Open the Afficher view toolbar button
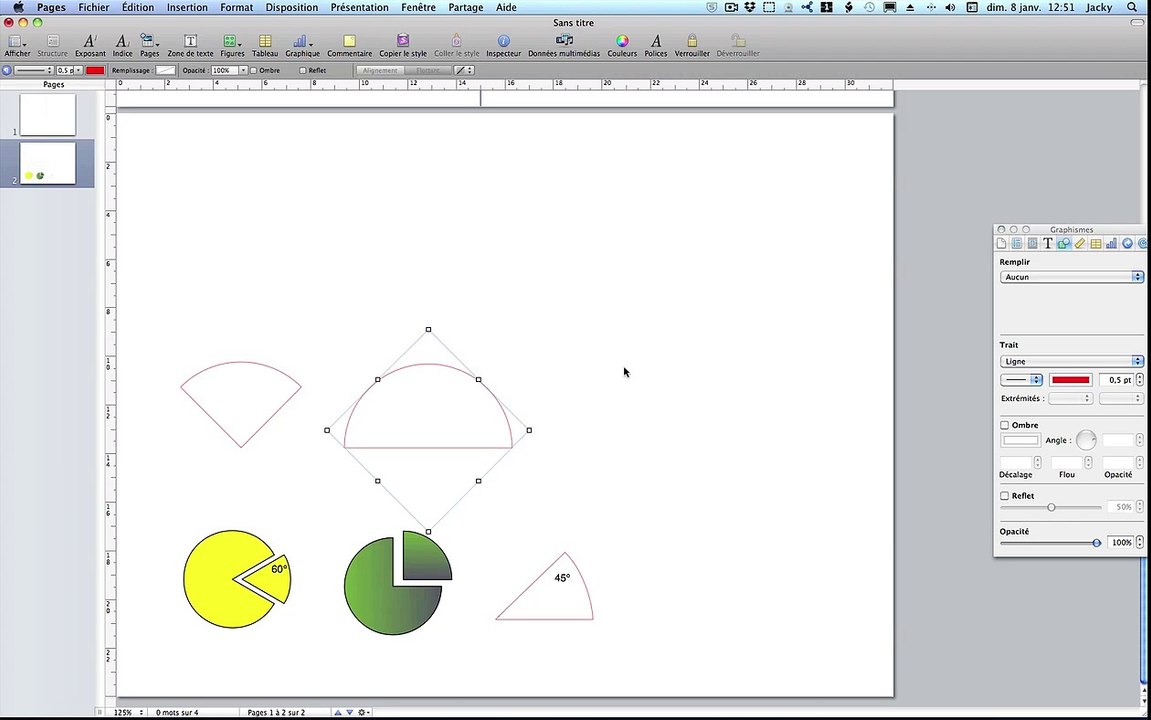 click(x=17, y=45)
